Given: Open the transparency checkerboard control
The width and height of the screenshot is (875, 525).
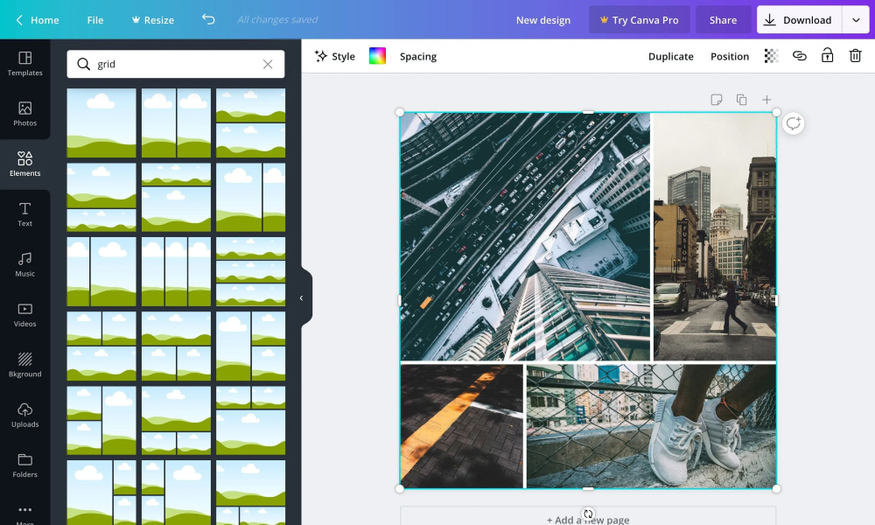Looking at the screenshot, I should click(x=771, y=56).
